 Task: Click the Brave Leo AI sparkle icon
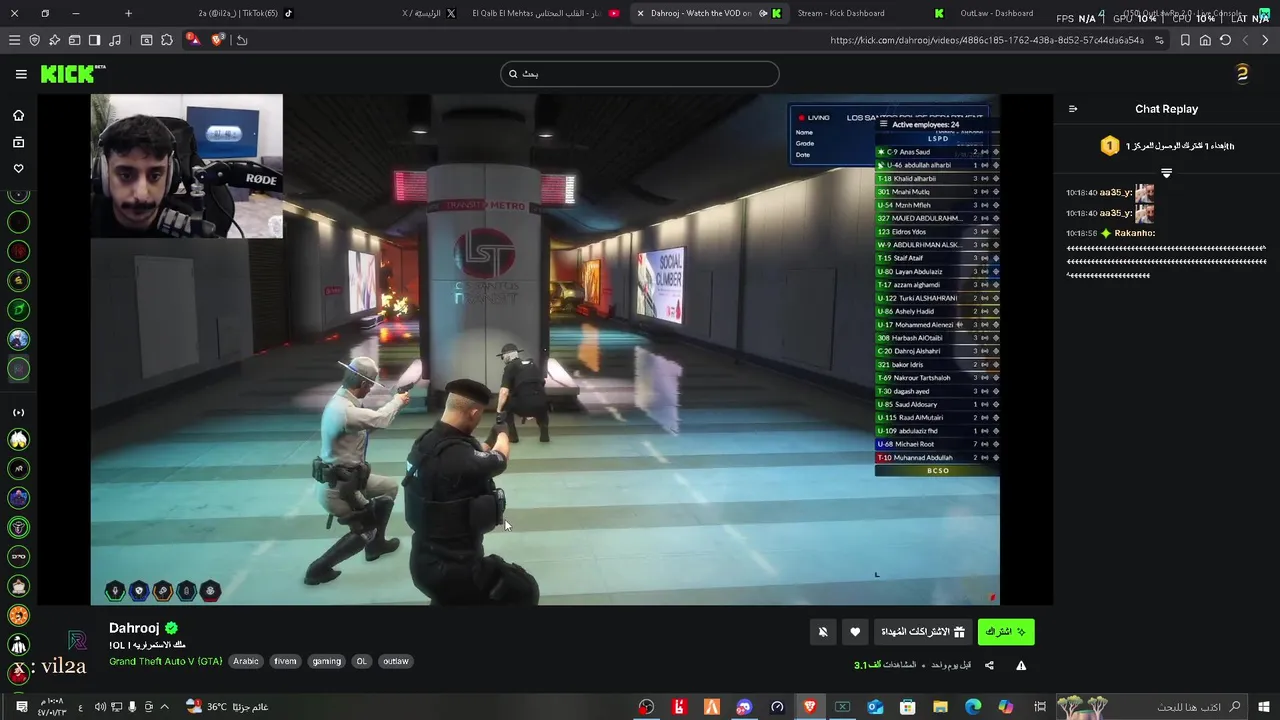pos(54,40)
